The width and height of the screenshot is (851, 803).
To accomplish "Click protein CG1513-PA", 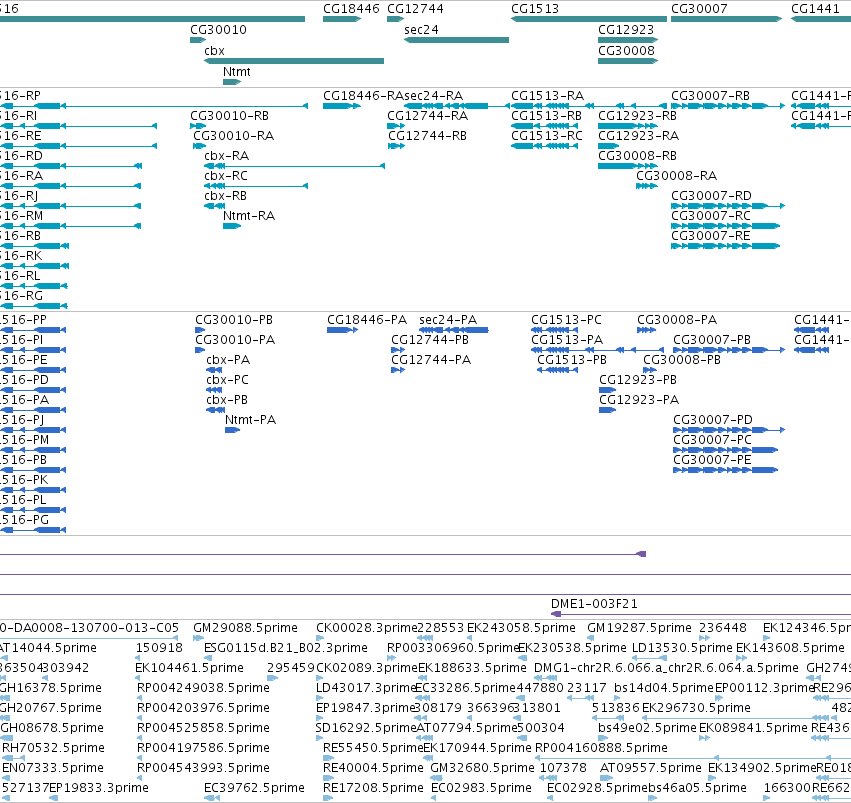I will tap(567, 340).
